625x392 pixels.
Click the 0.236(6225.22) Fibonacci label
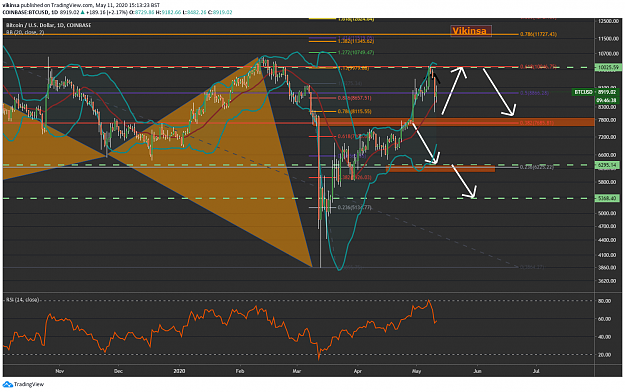coord(537,167)
